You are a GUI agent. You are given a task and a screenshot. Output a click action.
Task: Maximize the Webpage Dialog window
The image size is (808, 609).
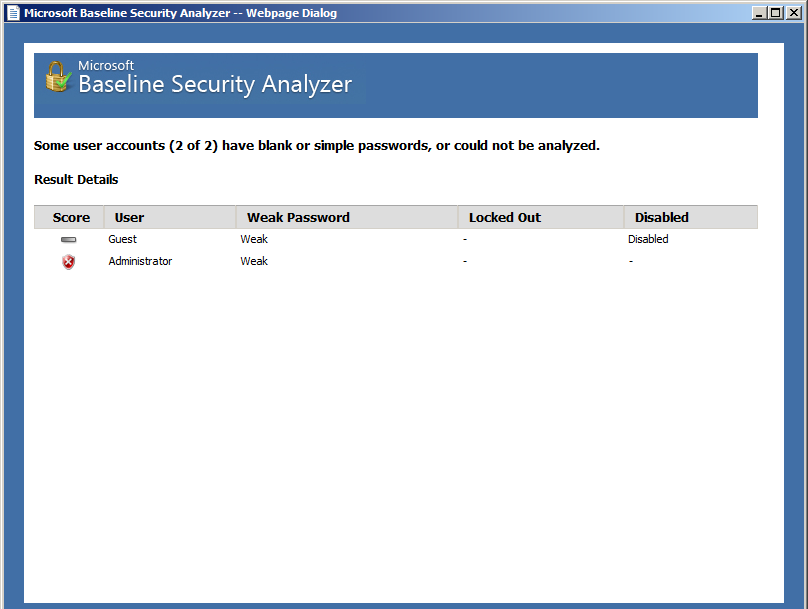[776, 13]
